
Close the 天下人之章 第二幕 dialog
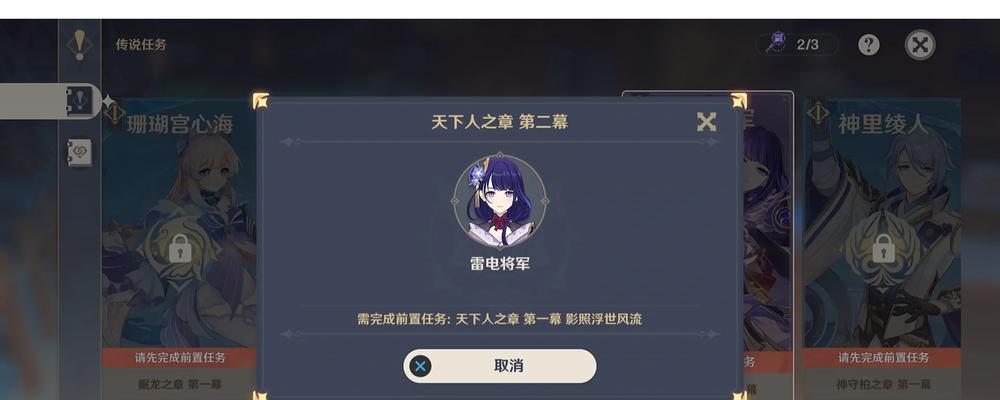706,122
